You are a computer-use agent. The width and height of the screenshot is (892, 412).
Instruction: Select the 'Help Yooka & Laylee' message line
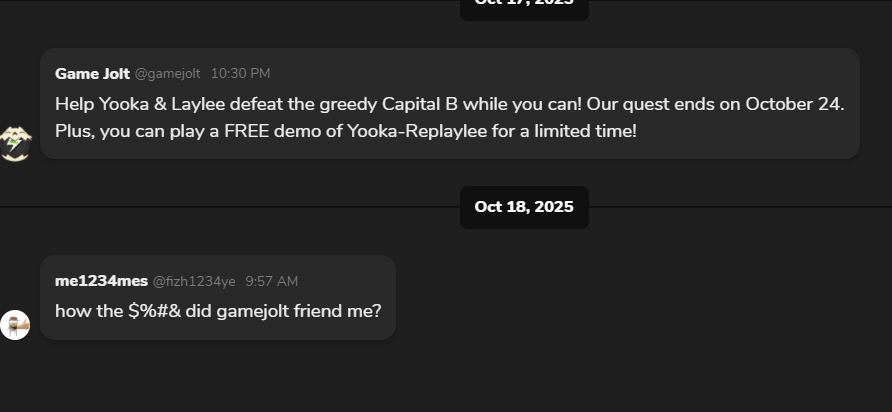point(450,104)
